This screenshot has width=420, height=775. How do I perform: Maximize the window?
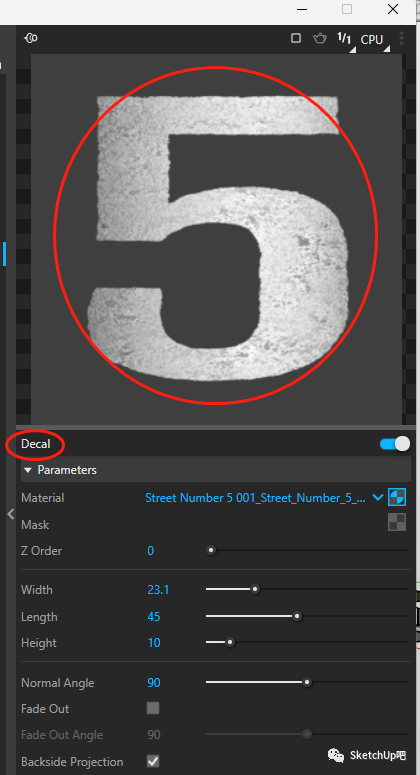(347, 9)
